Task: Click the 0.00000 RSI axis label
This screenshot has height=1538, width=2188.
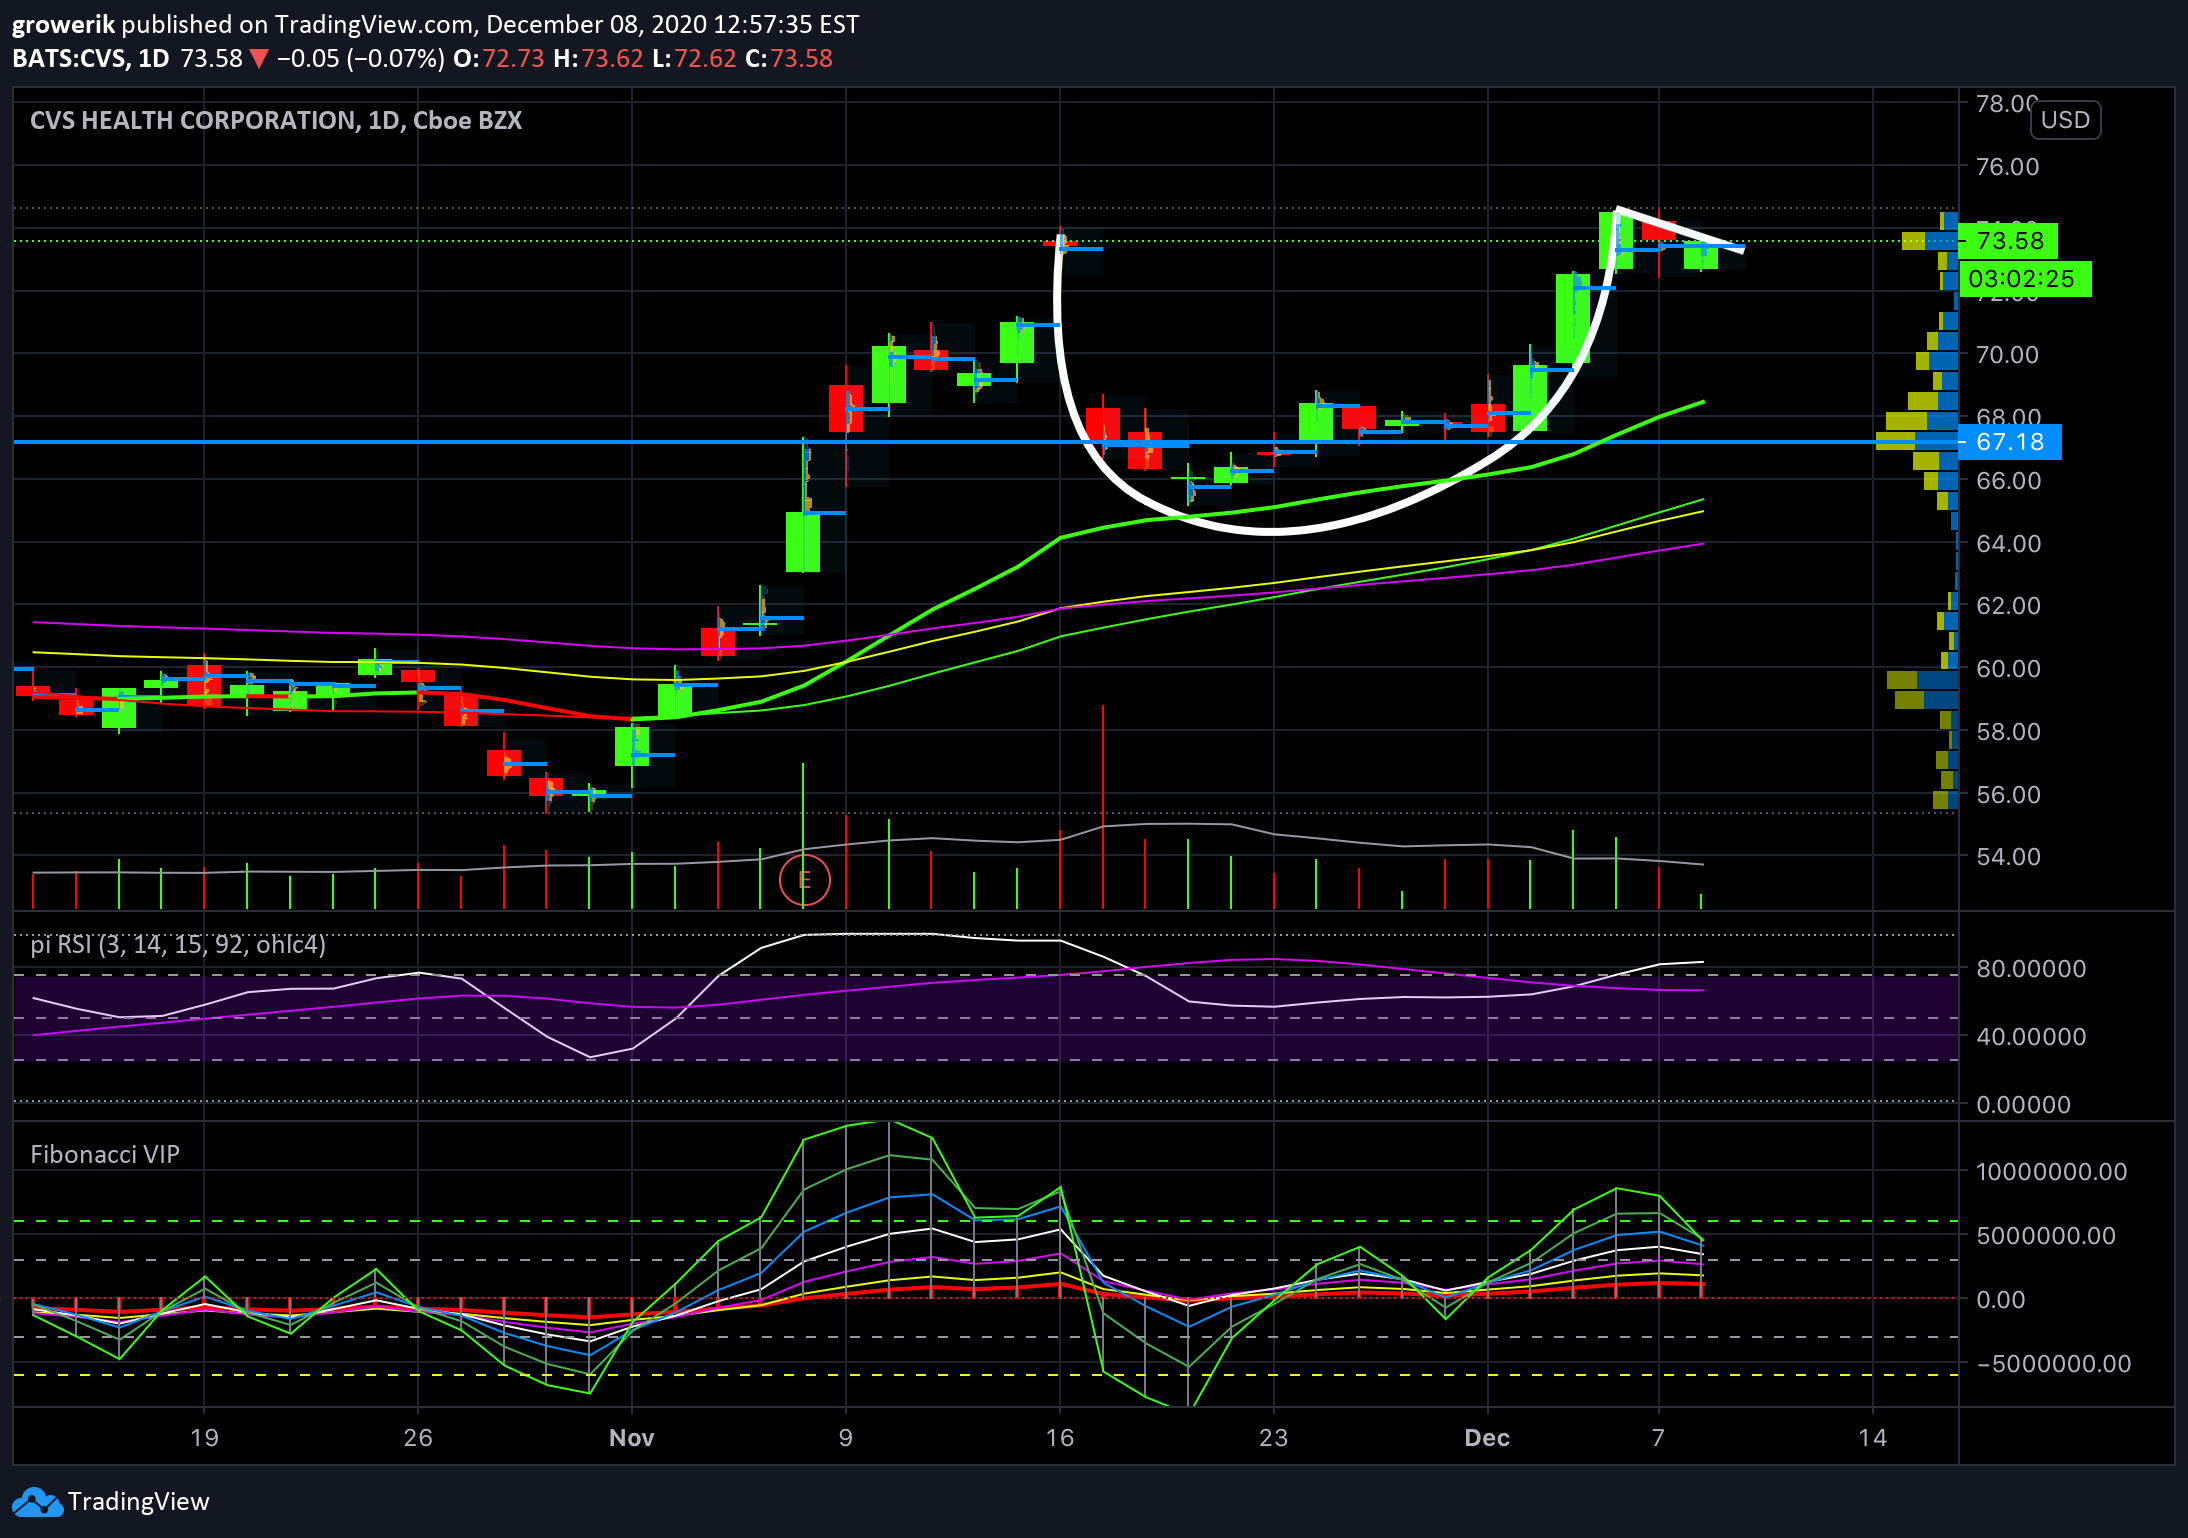Action: point(2024,1105)
